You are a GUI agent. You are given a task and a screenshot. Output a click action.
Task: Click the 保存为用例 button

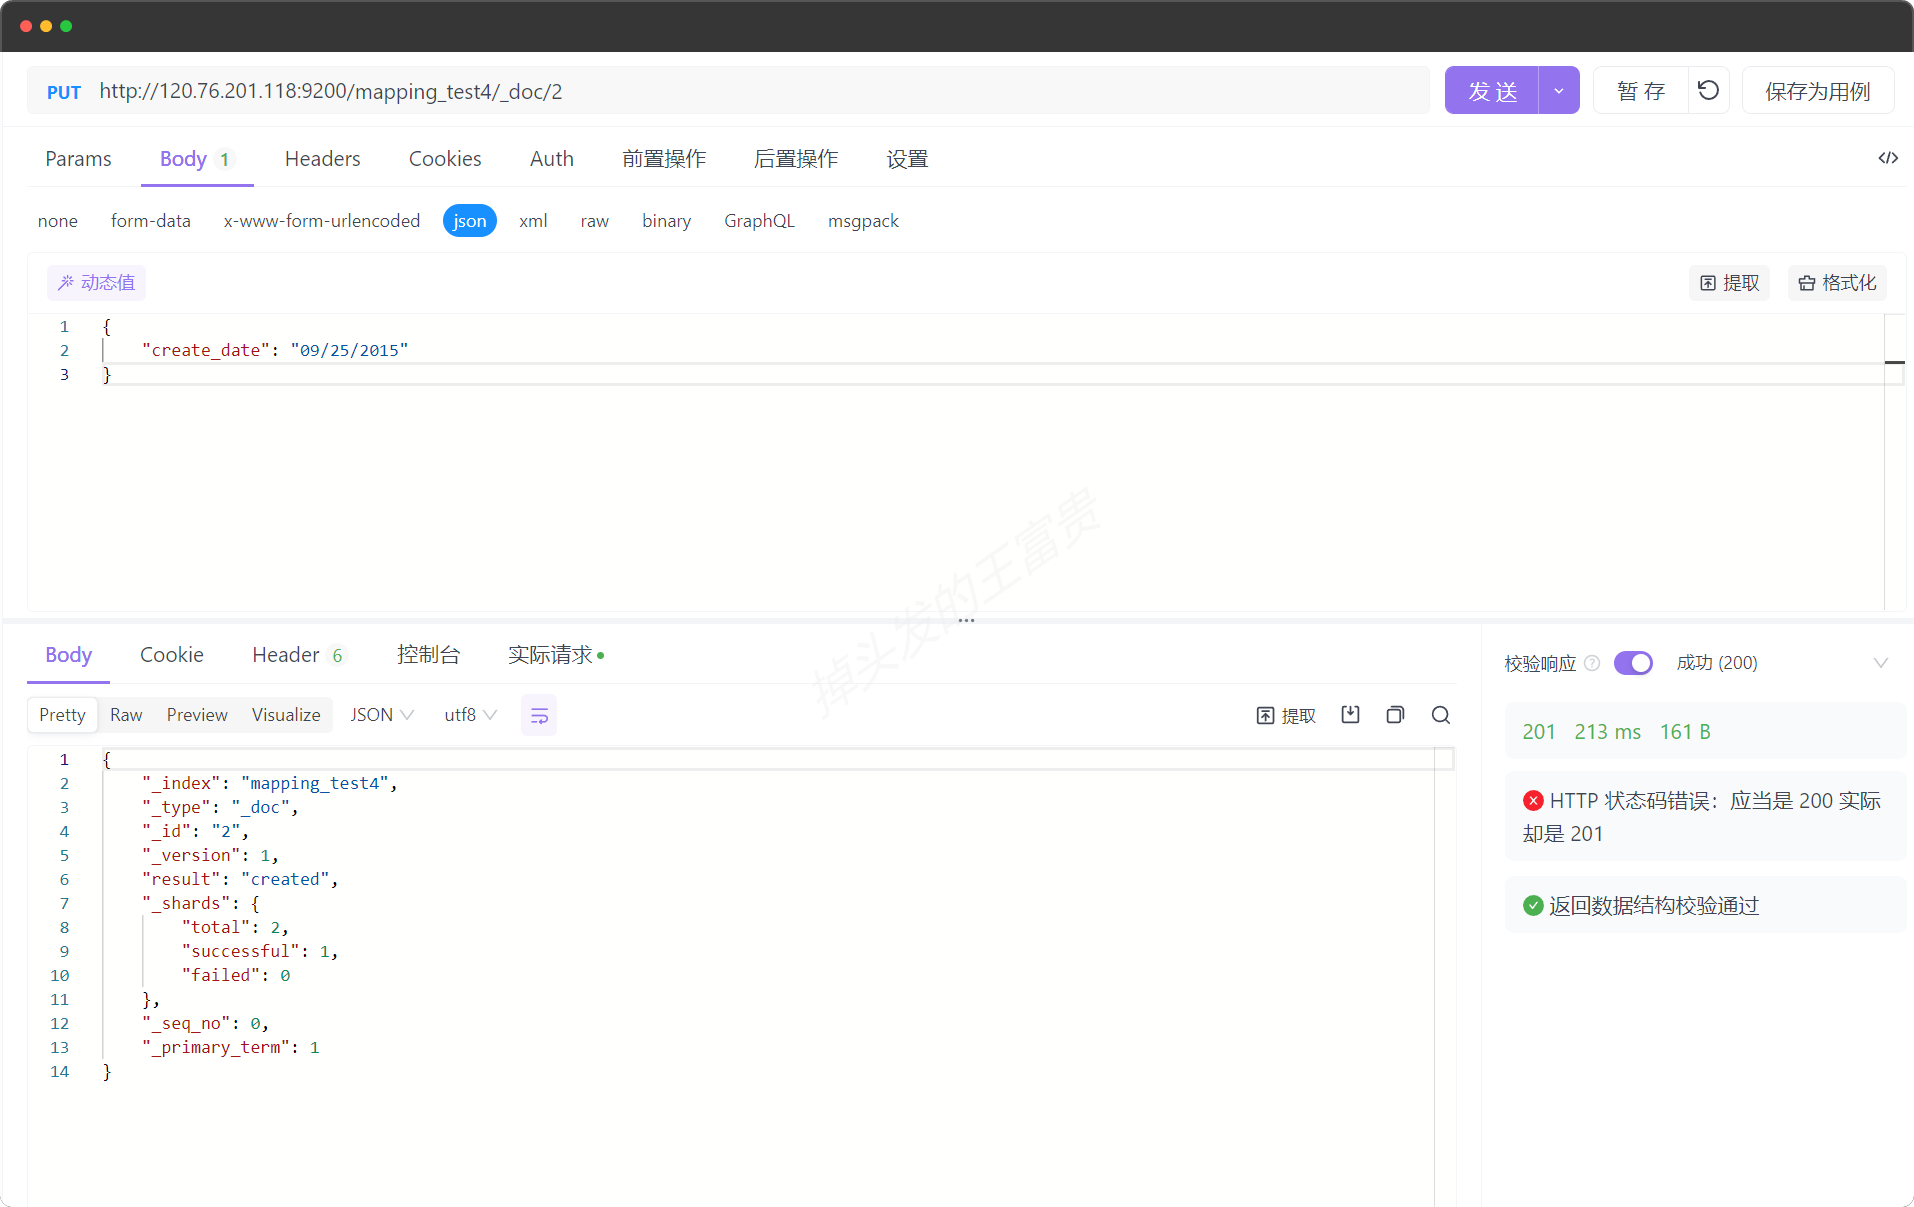[1818, 90]
